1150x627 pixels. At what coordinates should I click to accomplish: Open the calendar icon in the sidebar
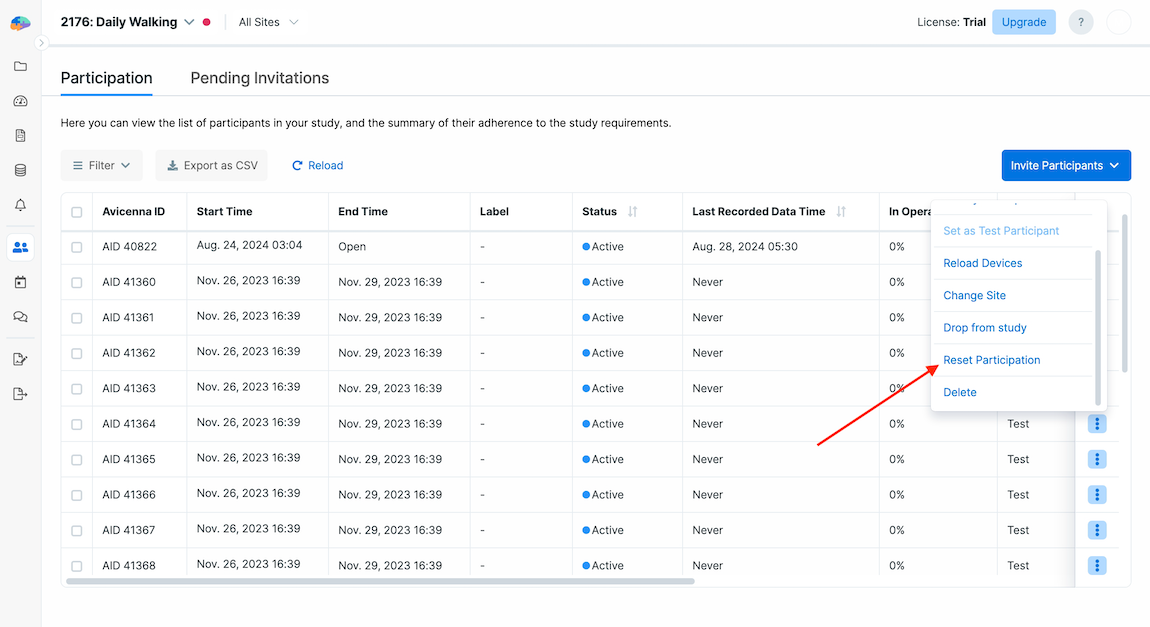[20, 282]
